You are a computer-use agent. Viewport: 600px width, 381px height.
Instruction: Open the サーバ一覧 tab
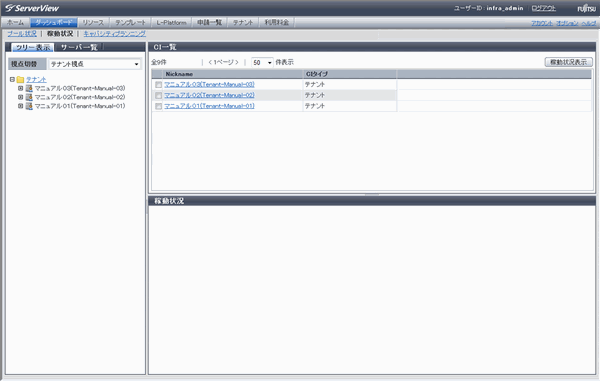[x=79, y=47]
